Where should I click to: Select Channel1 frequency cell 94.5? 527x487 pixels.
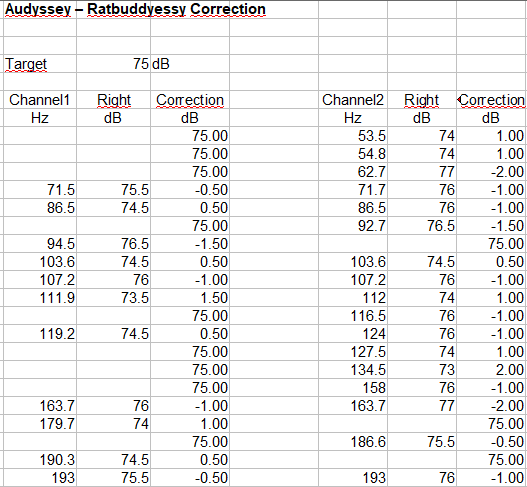click(40, 244)
